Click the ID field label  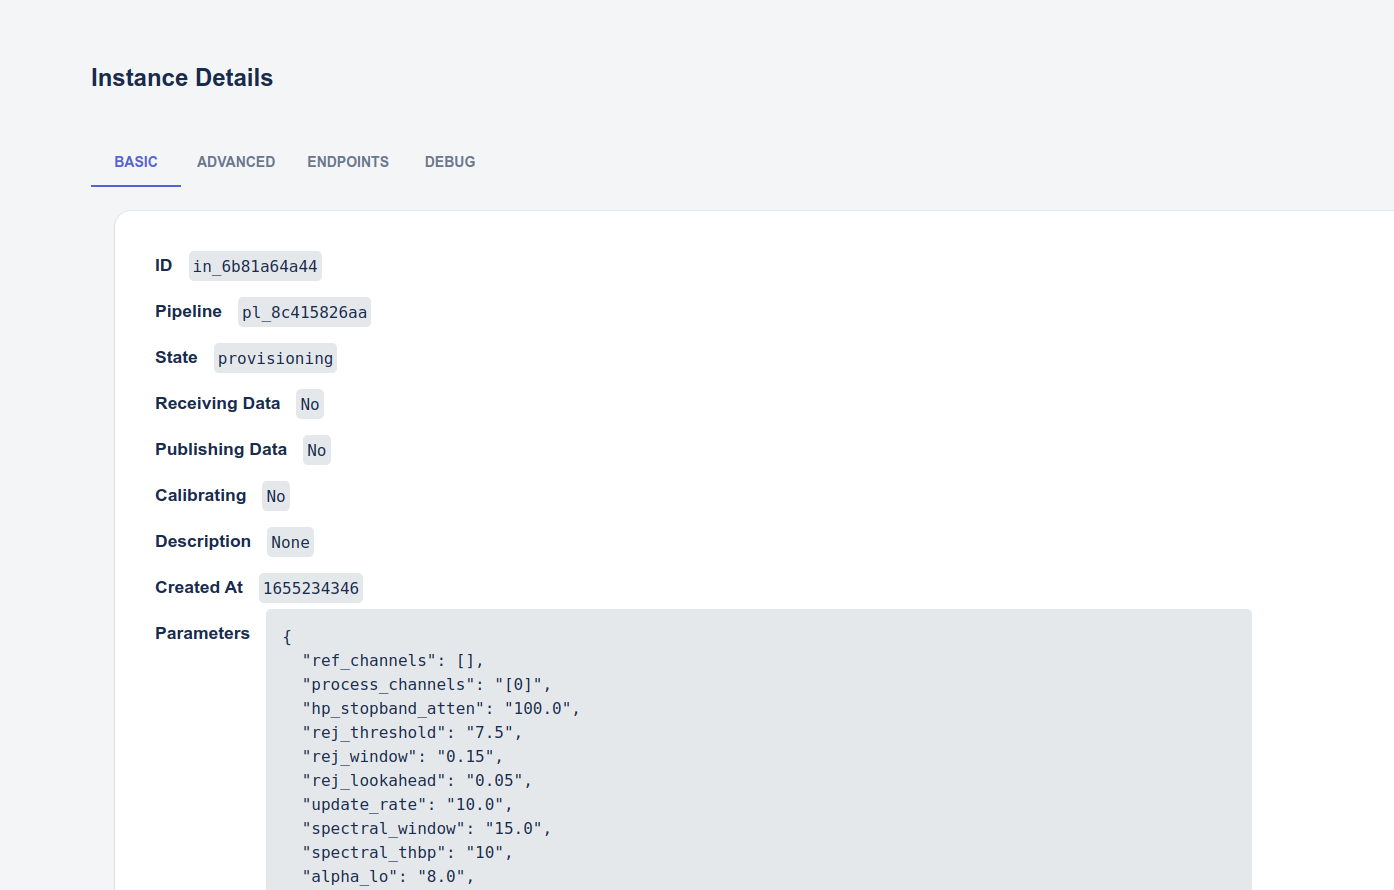coord(164,265)
